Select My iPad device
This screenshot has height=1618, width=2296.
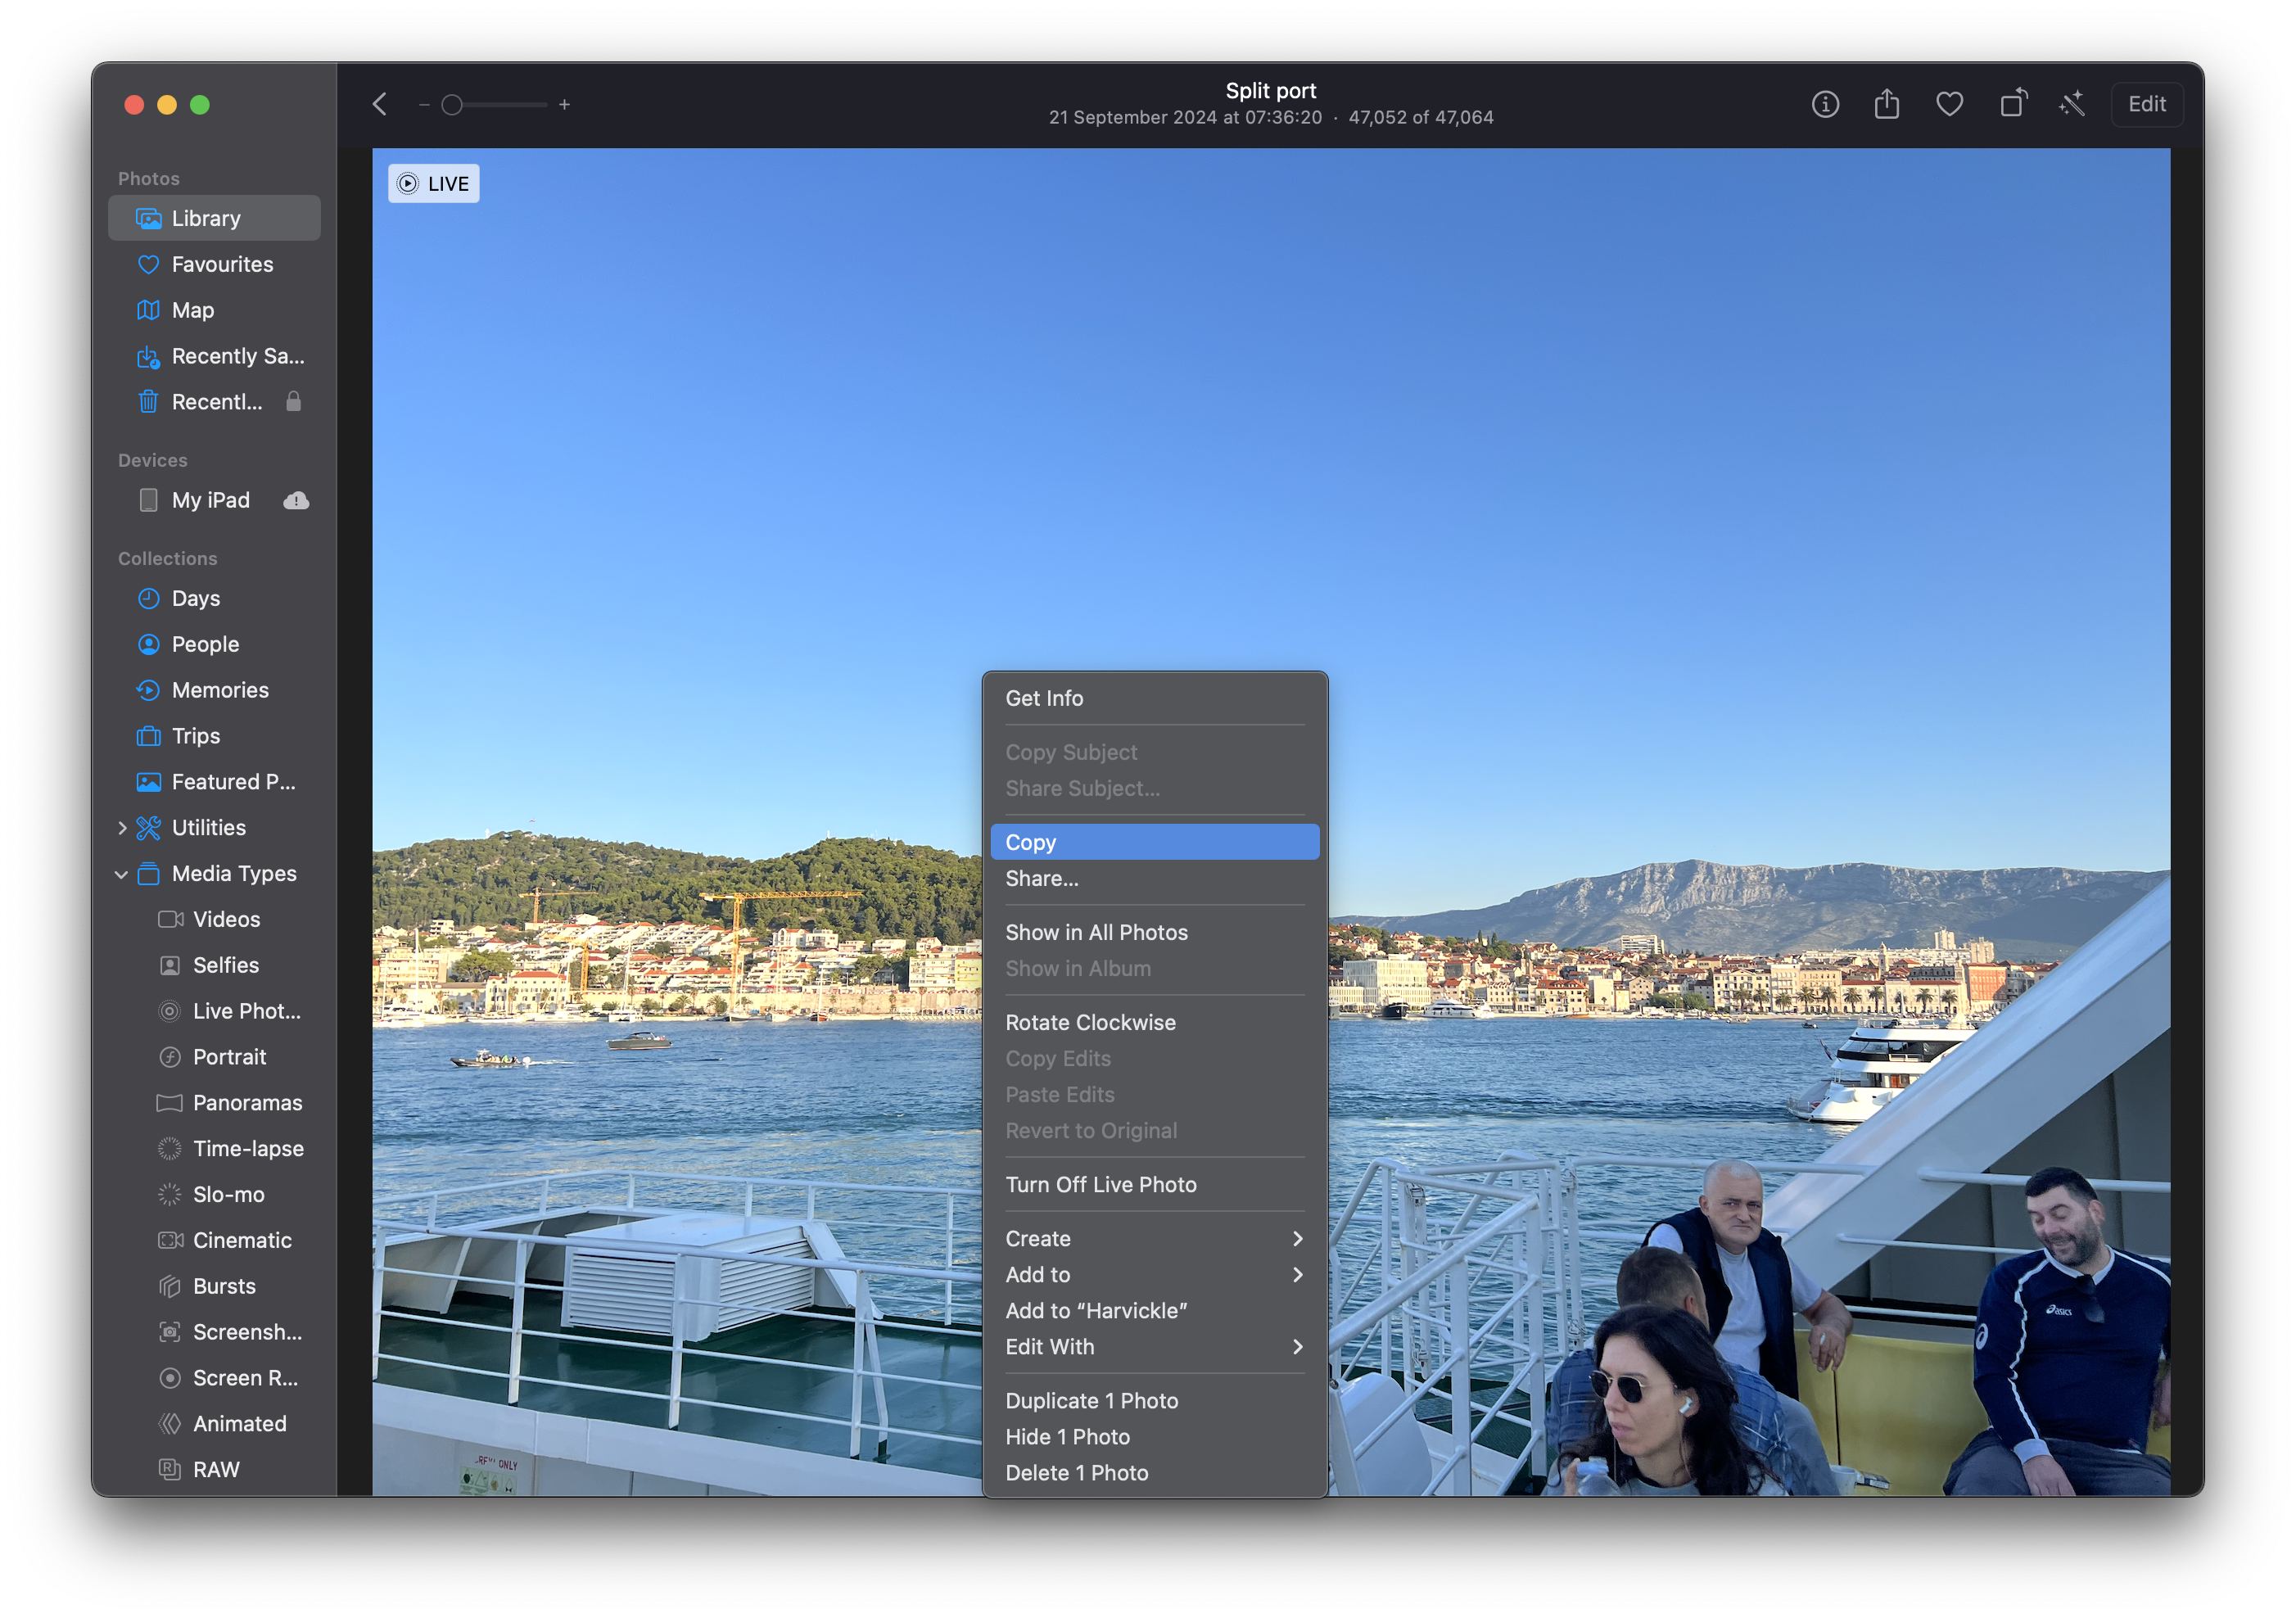click(x=214, y=500)
